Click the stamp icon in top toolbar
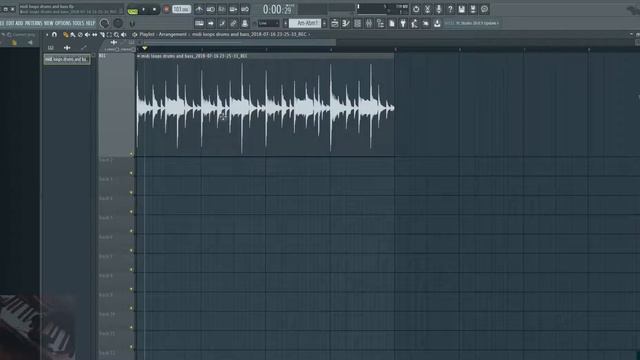This screenshot has height=360, width=640. click(x=245, y=23)
